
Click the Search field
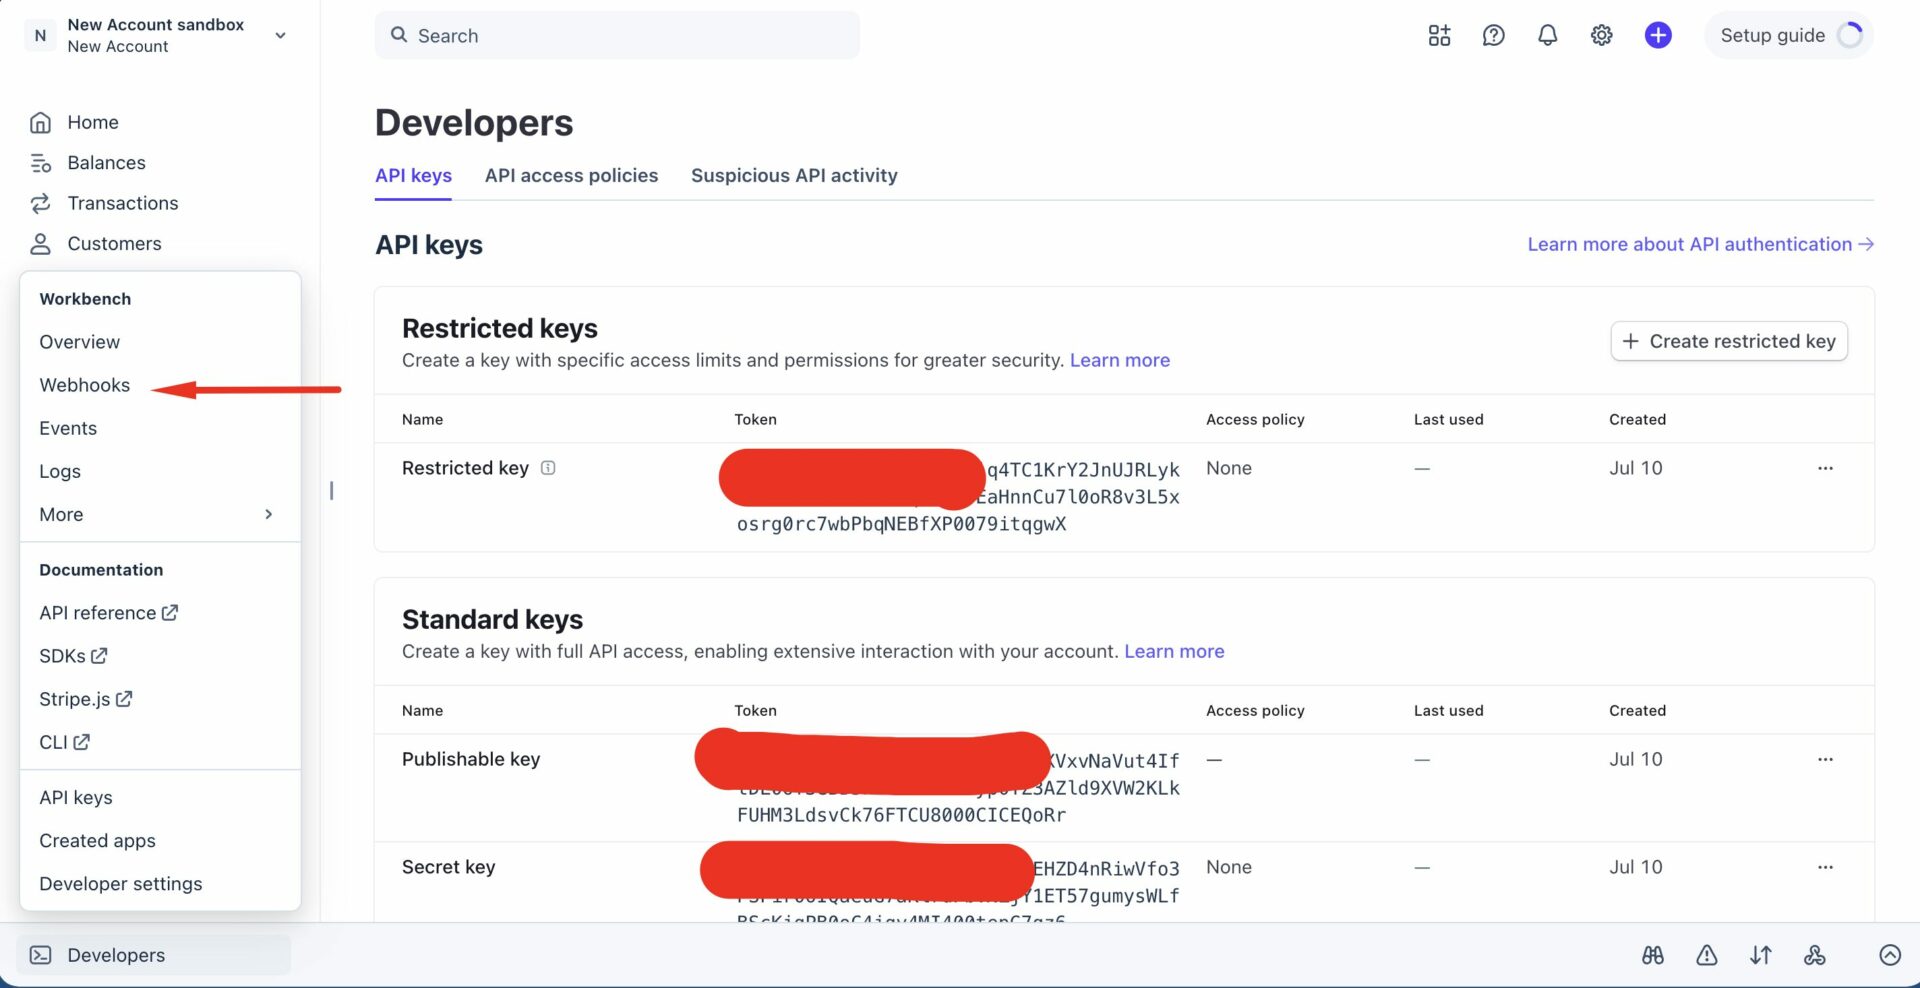coord(617,35)
